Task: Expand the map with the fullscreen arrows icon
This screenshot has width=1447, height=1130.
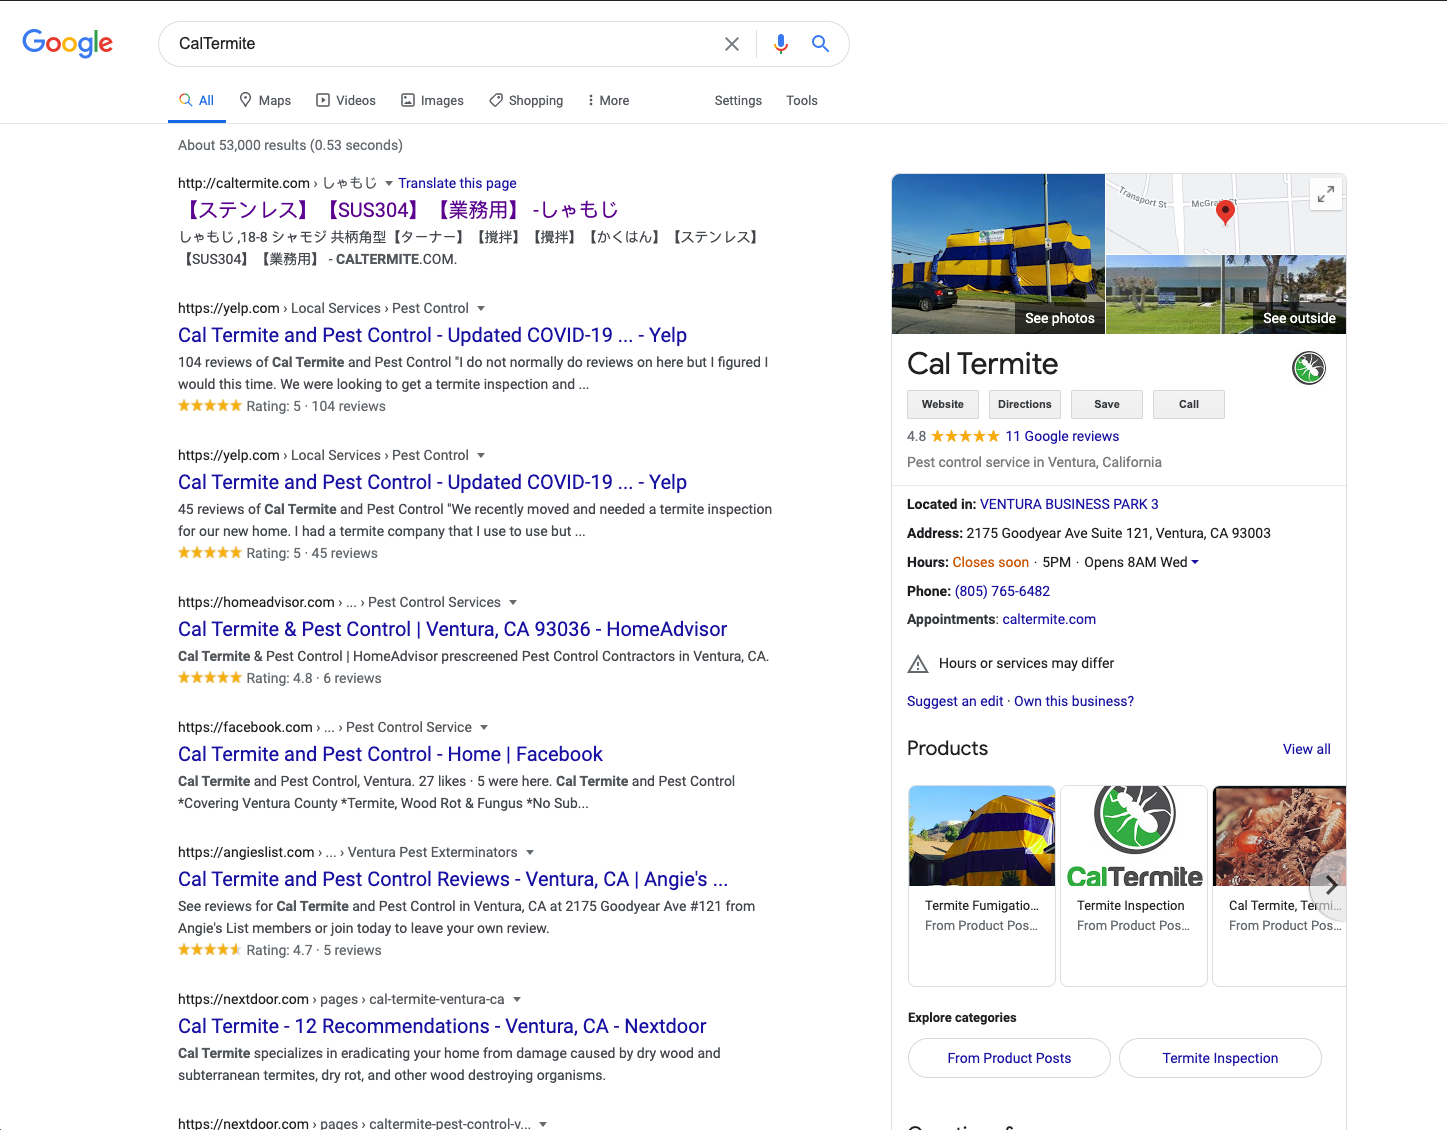Action: click(1326, 194)
